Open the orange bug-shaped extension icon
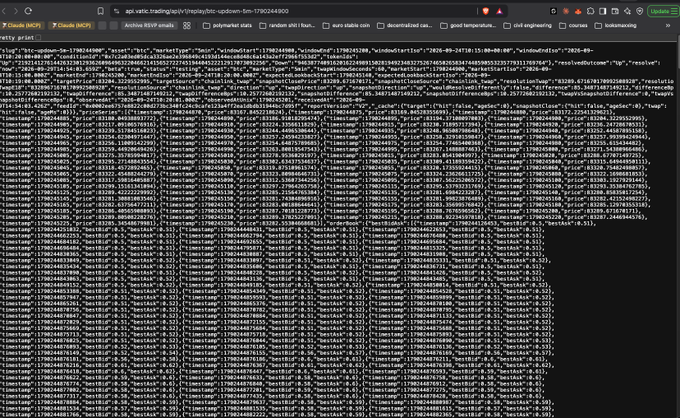Viewport: 680px width, 418px height. click(x=566, y=11)
